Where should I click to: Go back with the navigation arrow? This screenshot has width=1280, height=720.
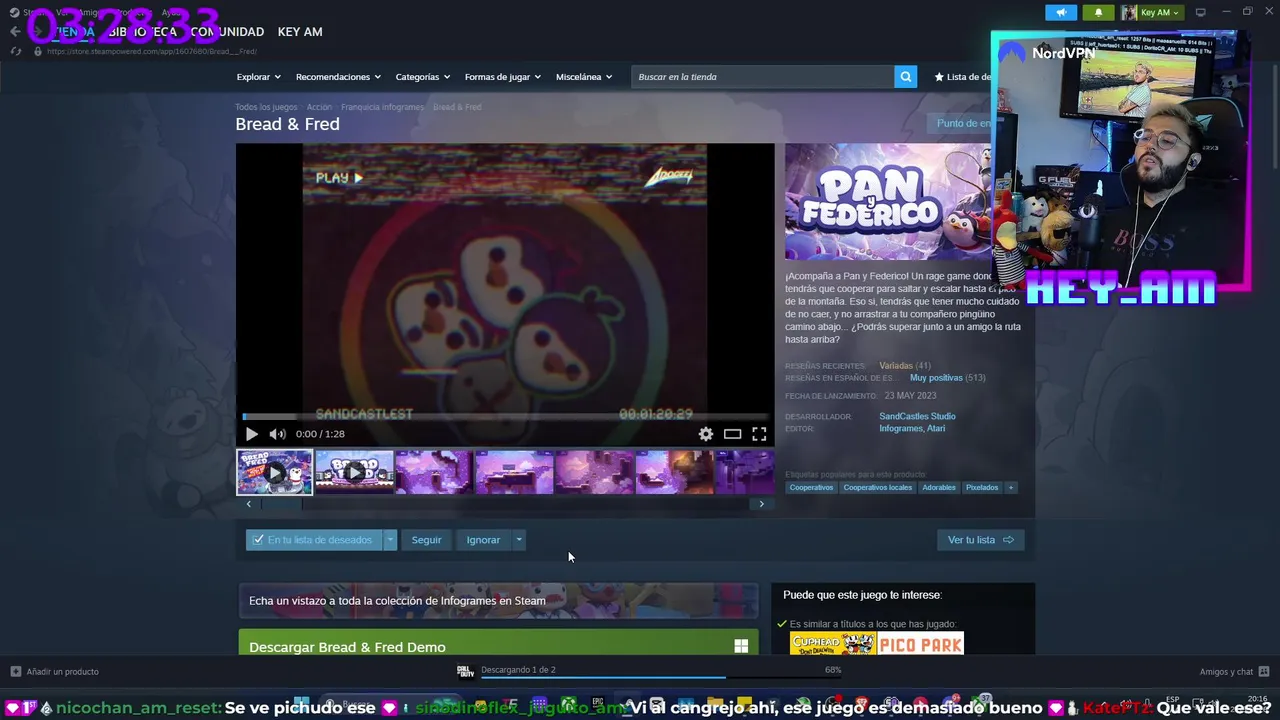[14, 32]
